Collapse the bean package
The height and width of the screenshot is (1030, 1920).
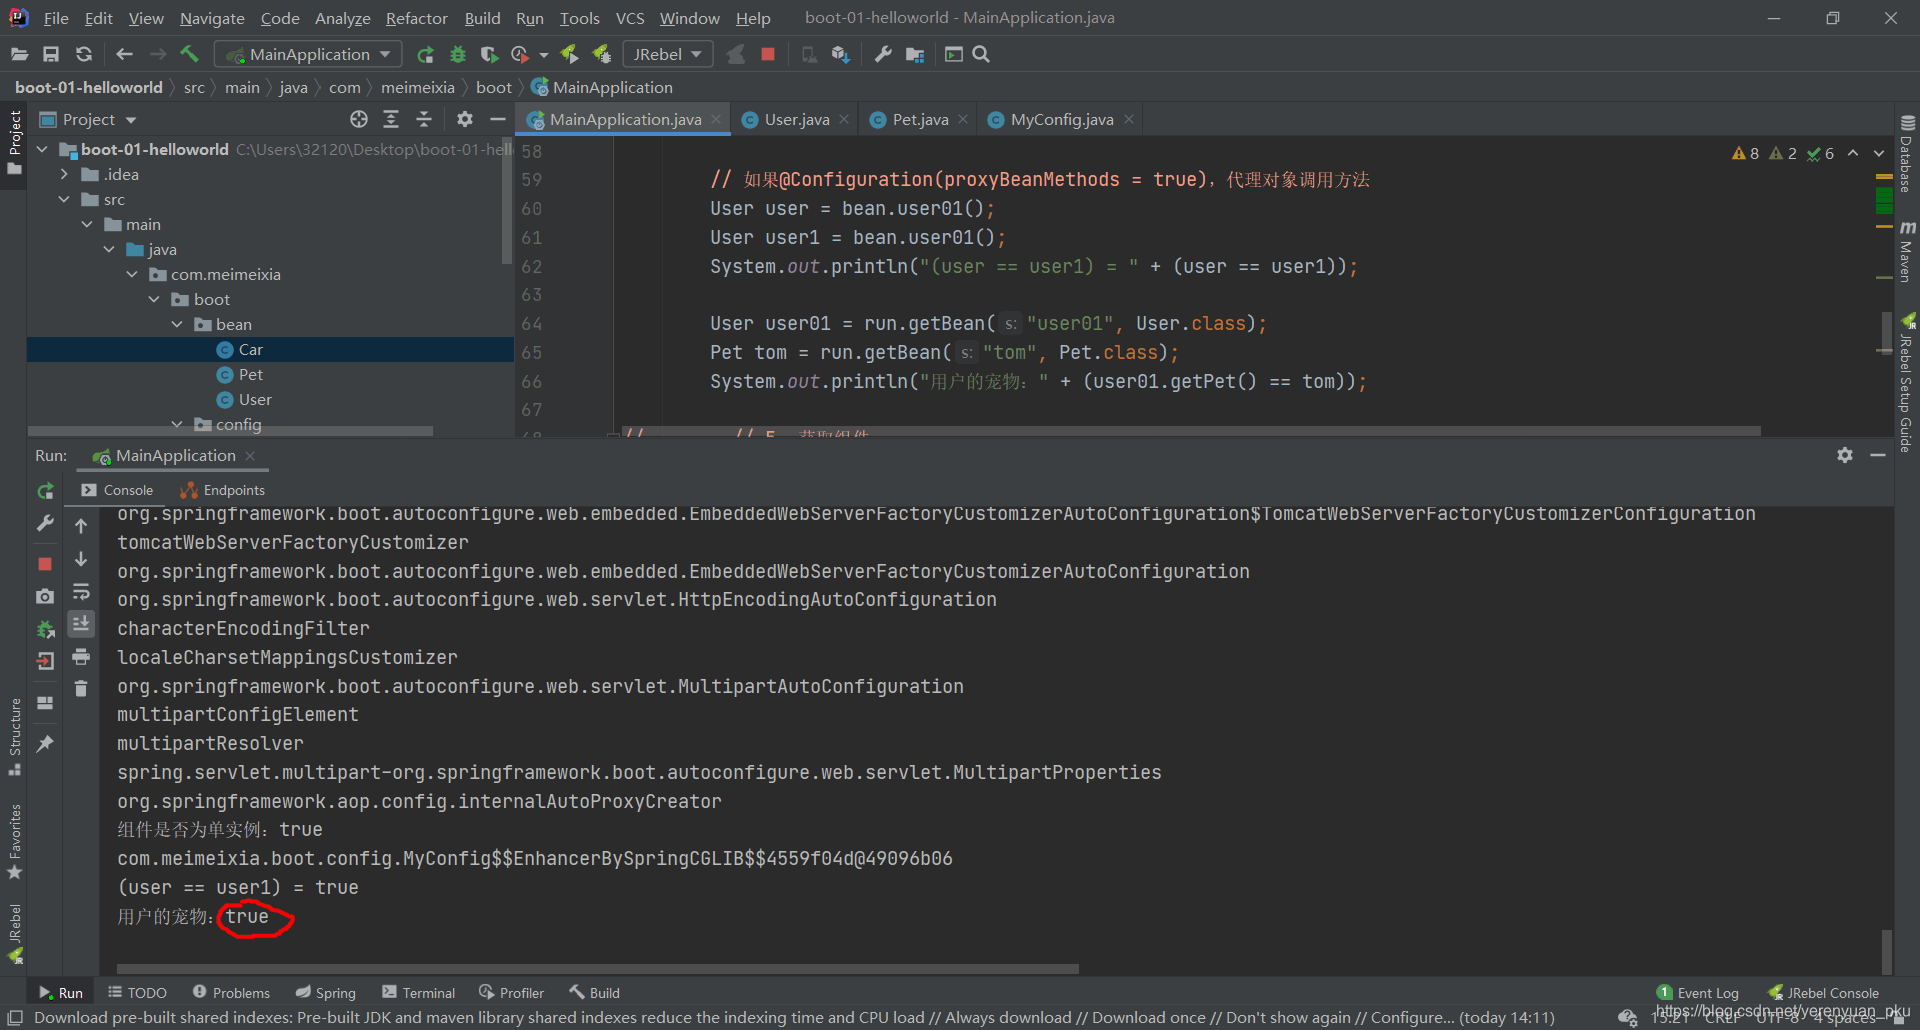[x=177, y=324]
